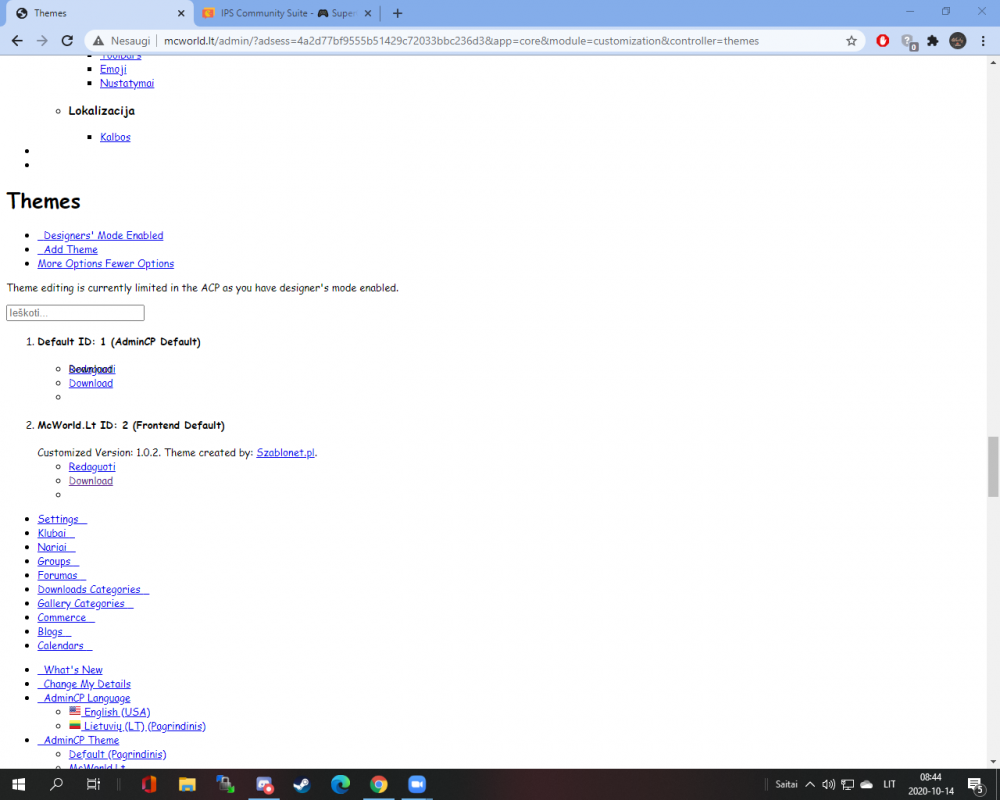Open the Chrome profile avatar
This screenshot has height=800, width=1000.
tap(957, 41)
